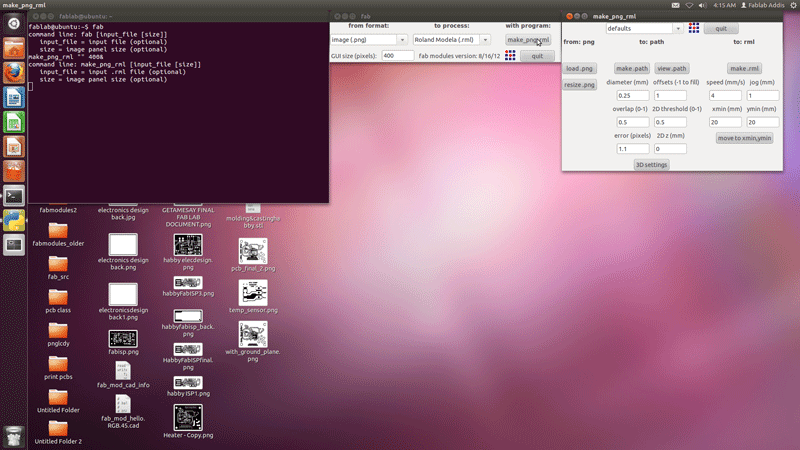
Task: Open LibreOffice Calc from the launcher
Action: tap(14, 122)
